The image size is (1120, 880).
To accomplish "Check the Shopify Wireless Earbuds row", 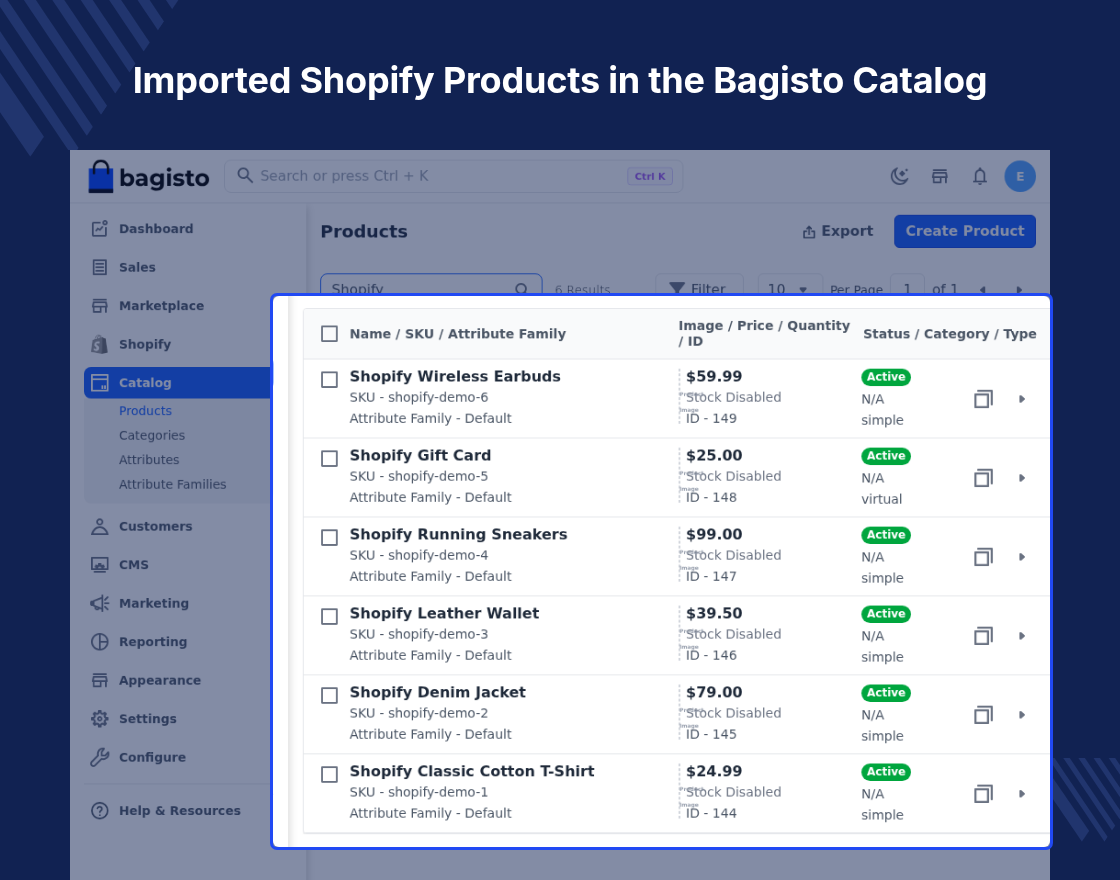I will (x=329, y=379).
